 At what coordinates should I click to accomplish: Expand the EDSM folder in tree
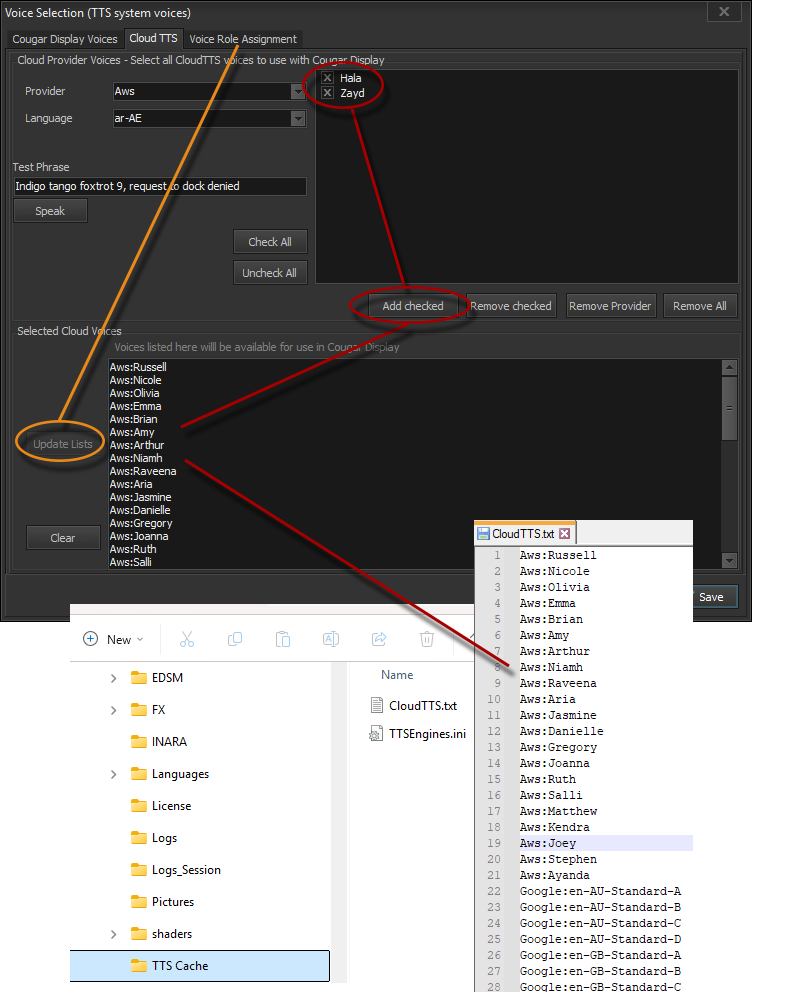pos(113,678)
